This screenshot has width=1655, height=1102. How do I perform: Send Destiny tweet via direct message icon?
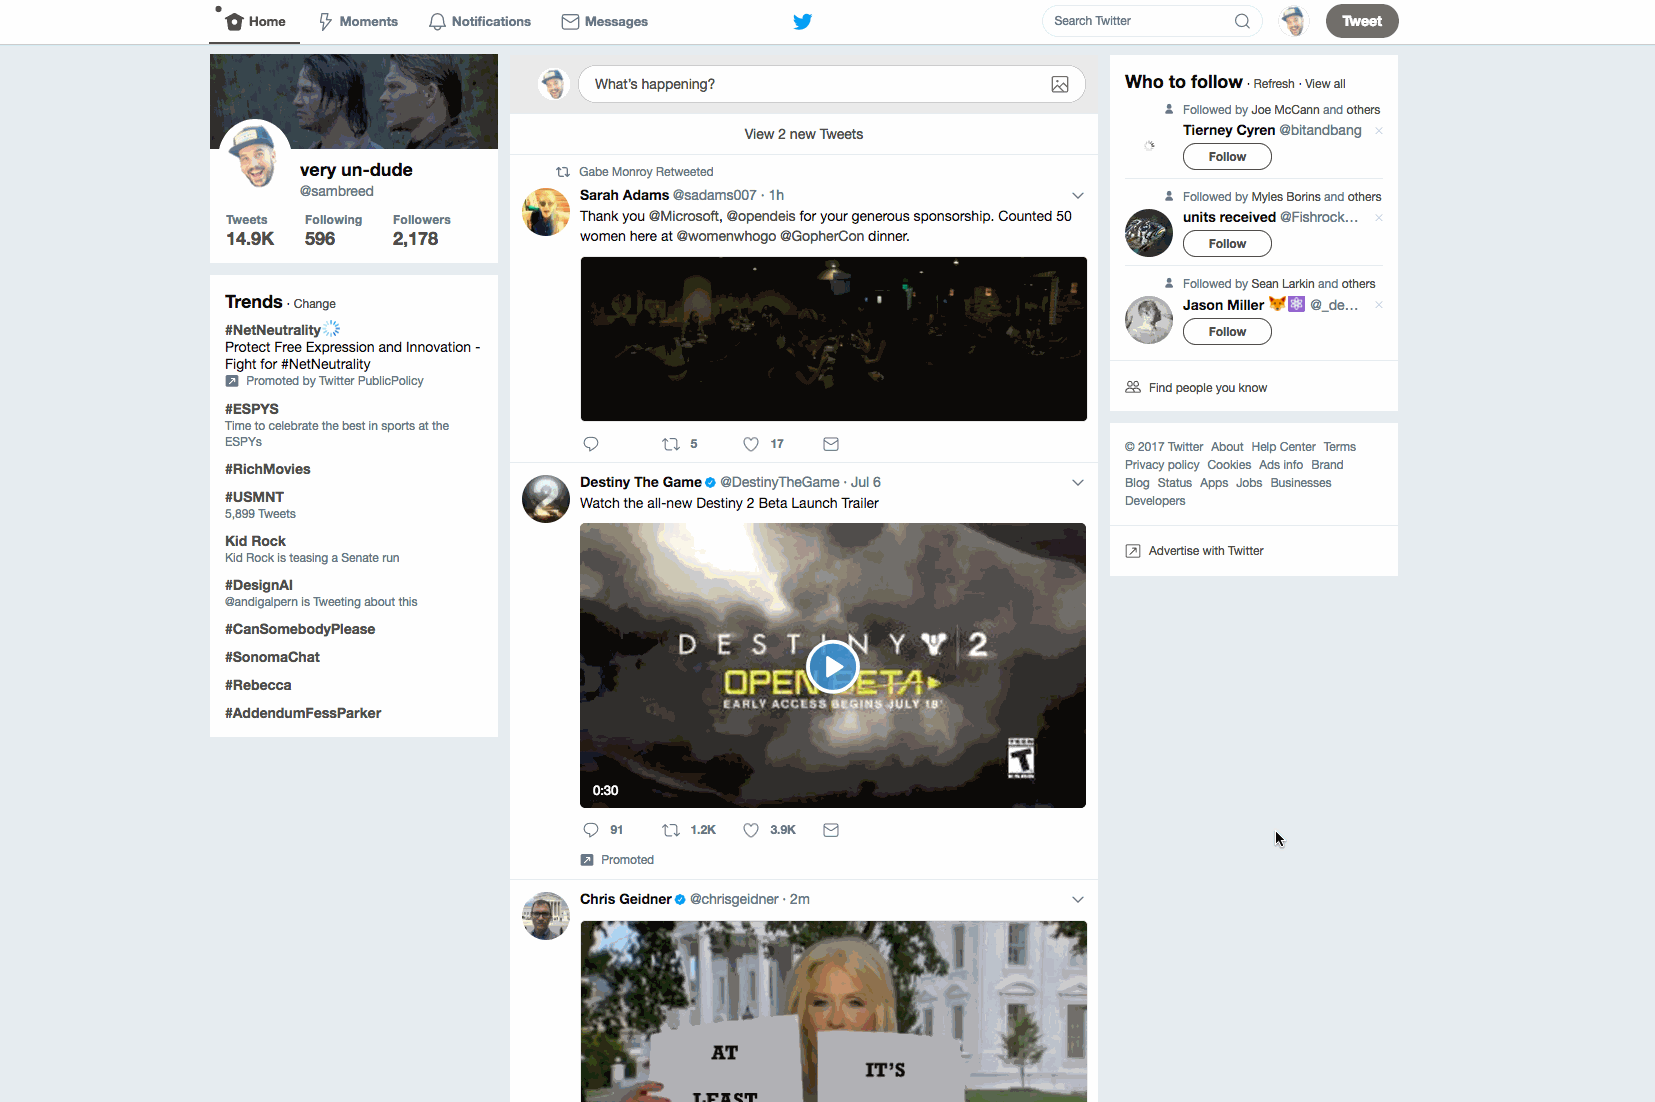click(x=831, y=830)
